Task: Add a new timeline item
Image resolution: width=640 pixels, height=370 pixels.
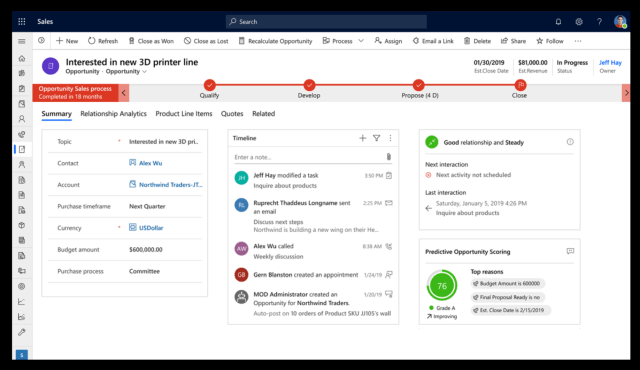Action: pos(362,138)
